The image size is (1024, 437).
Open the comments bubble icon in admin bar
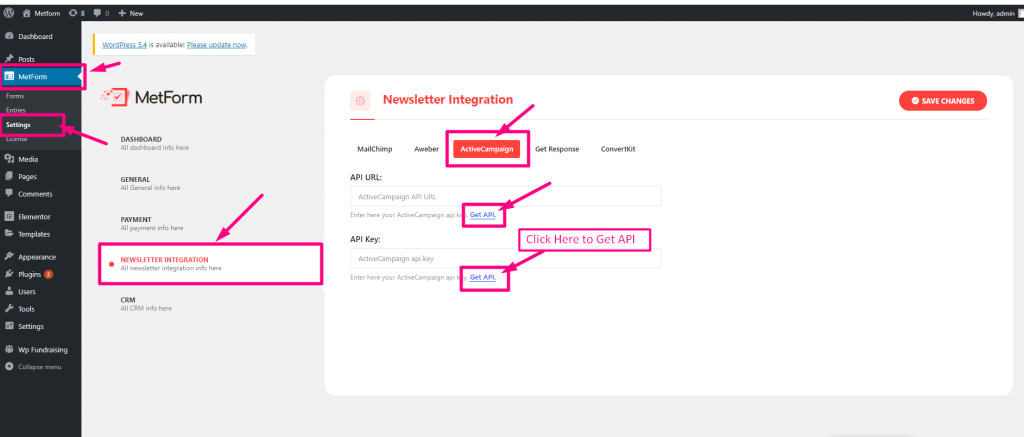click(x=97, y=13)
